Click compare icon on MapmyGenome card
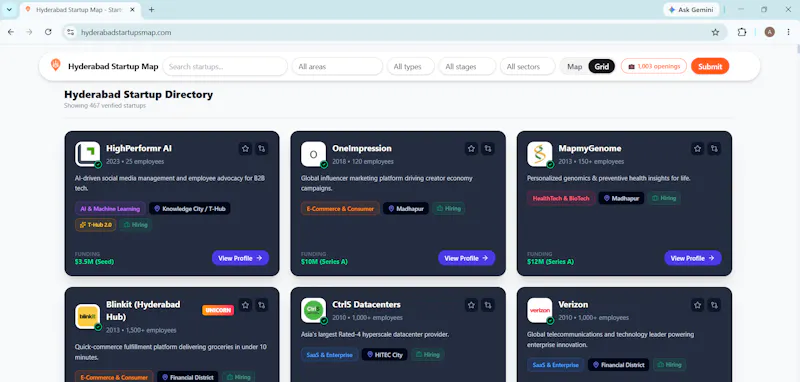The image size is (800, 382). click(714, 148)
